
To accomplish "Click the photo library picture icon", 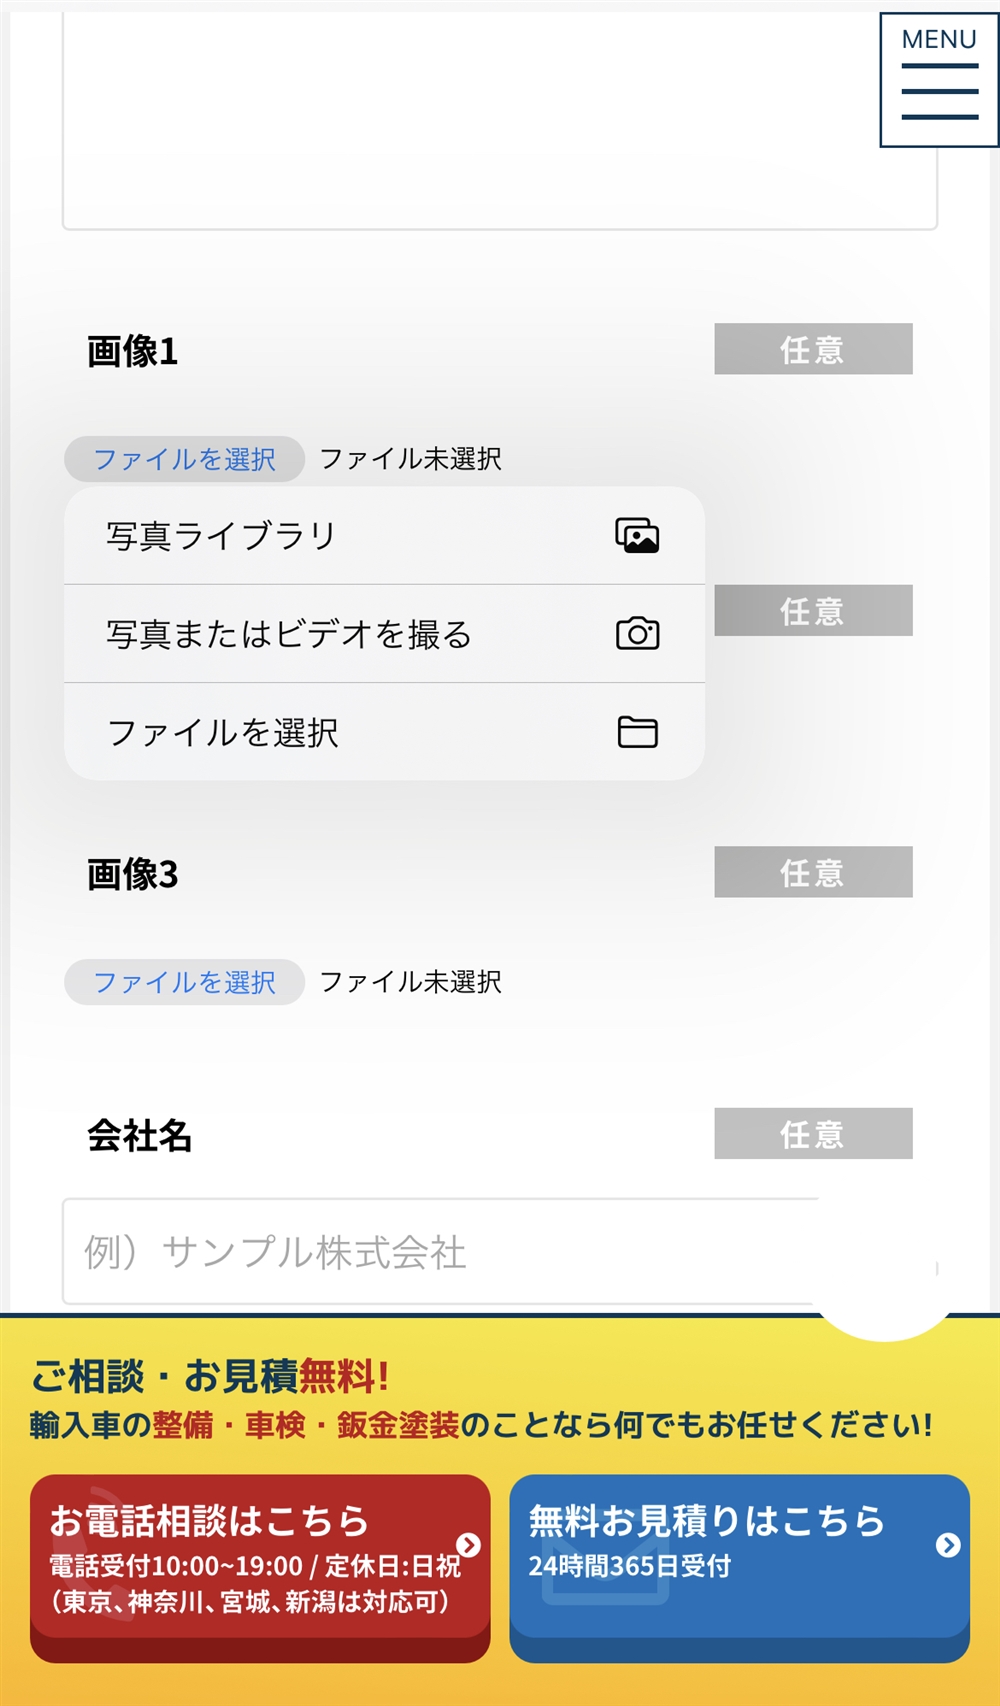I will click(637, 536).
